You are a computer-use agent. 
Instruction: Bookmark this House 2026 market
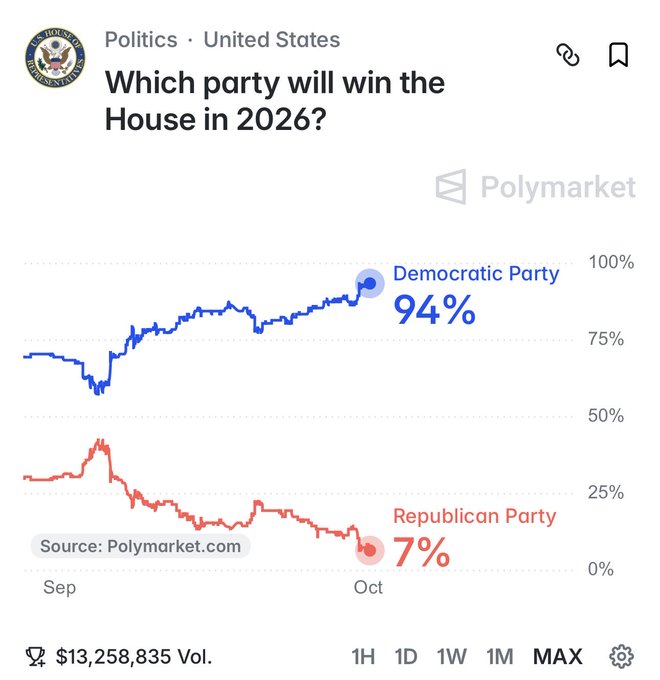click(x=618, y=55)
